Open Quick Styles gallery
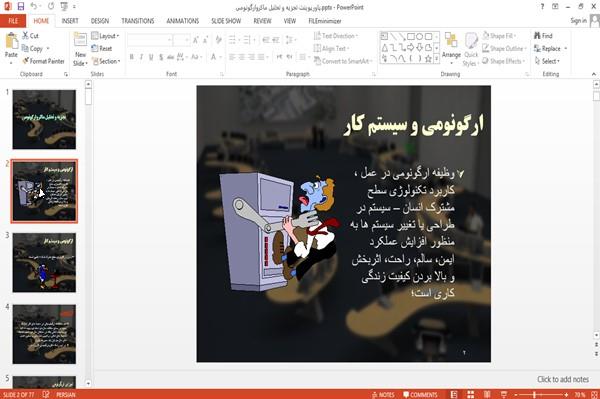This screenshot has height=399, width=600. pyautogui.click(x=471, y=50)
